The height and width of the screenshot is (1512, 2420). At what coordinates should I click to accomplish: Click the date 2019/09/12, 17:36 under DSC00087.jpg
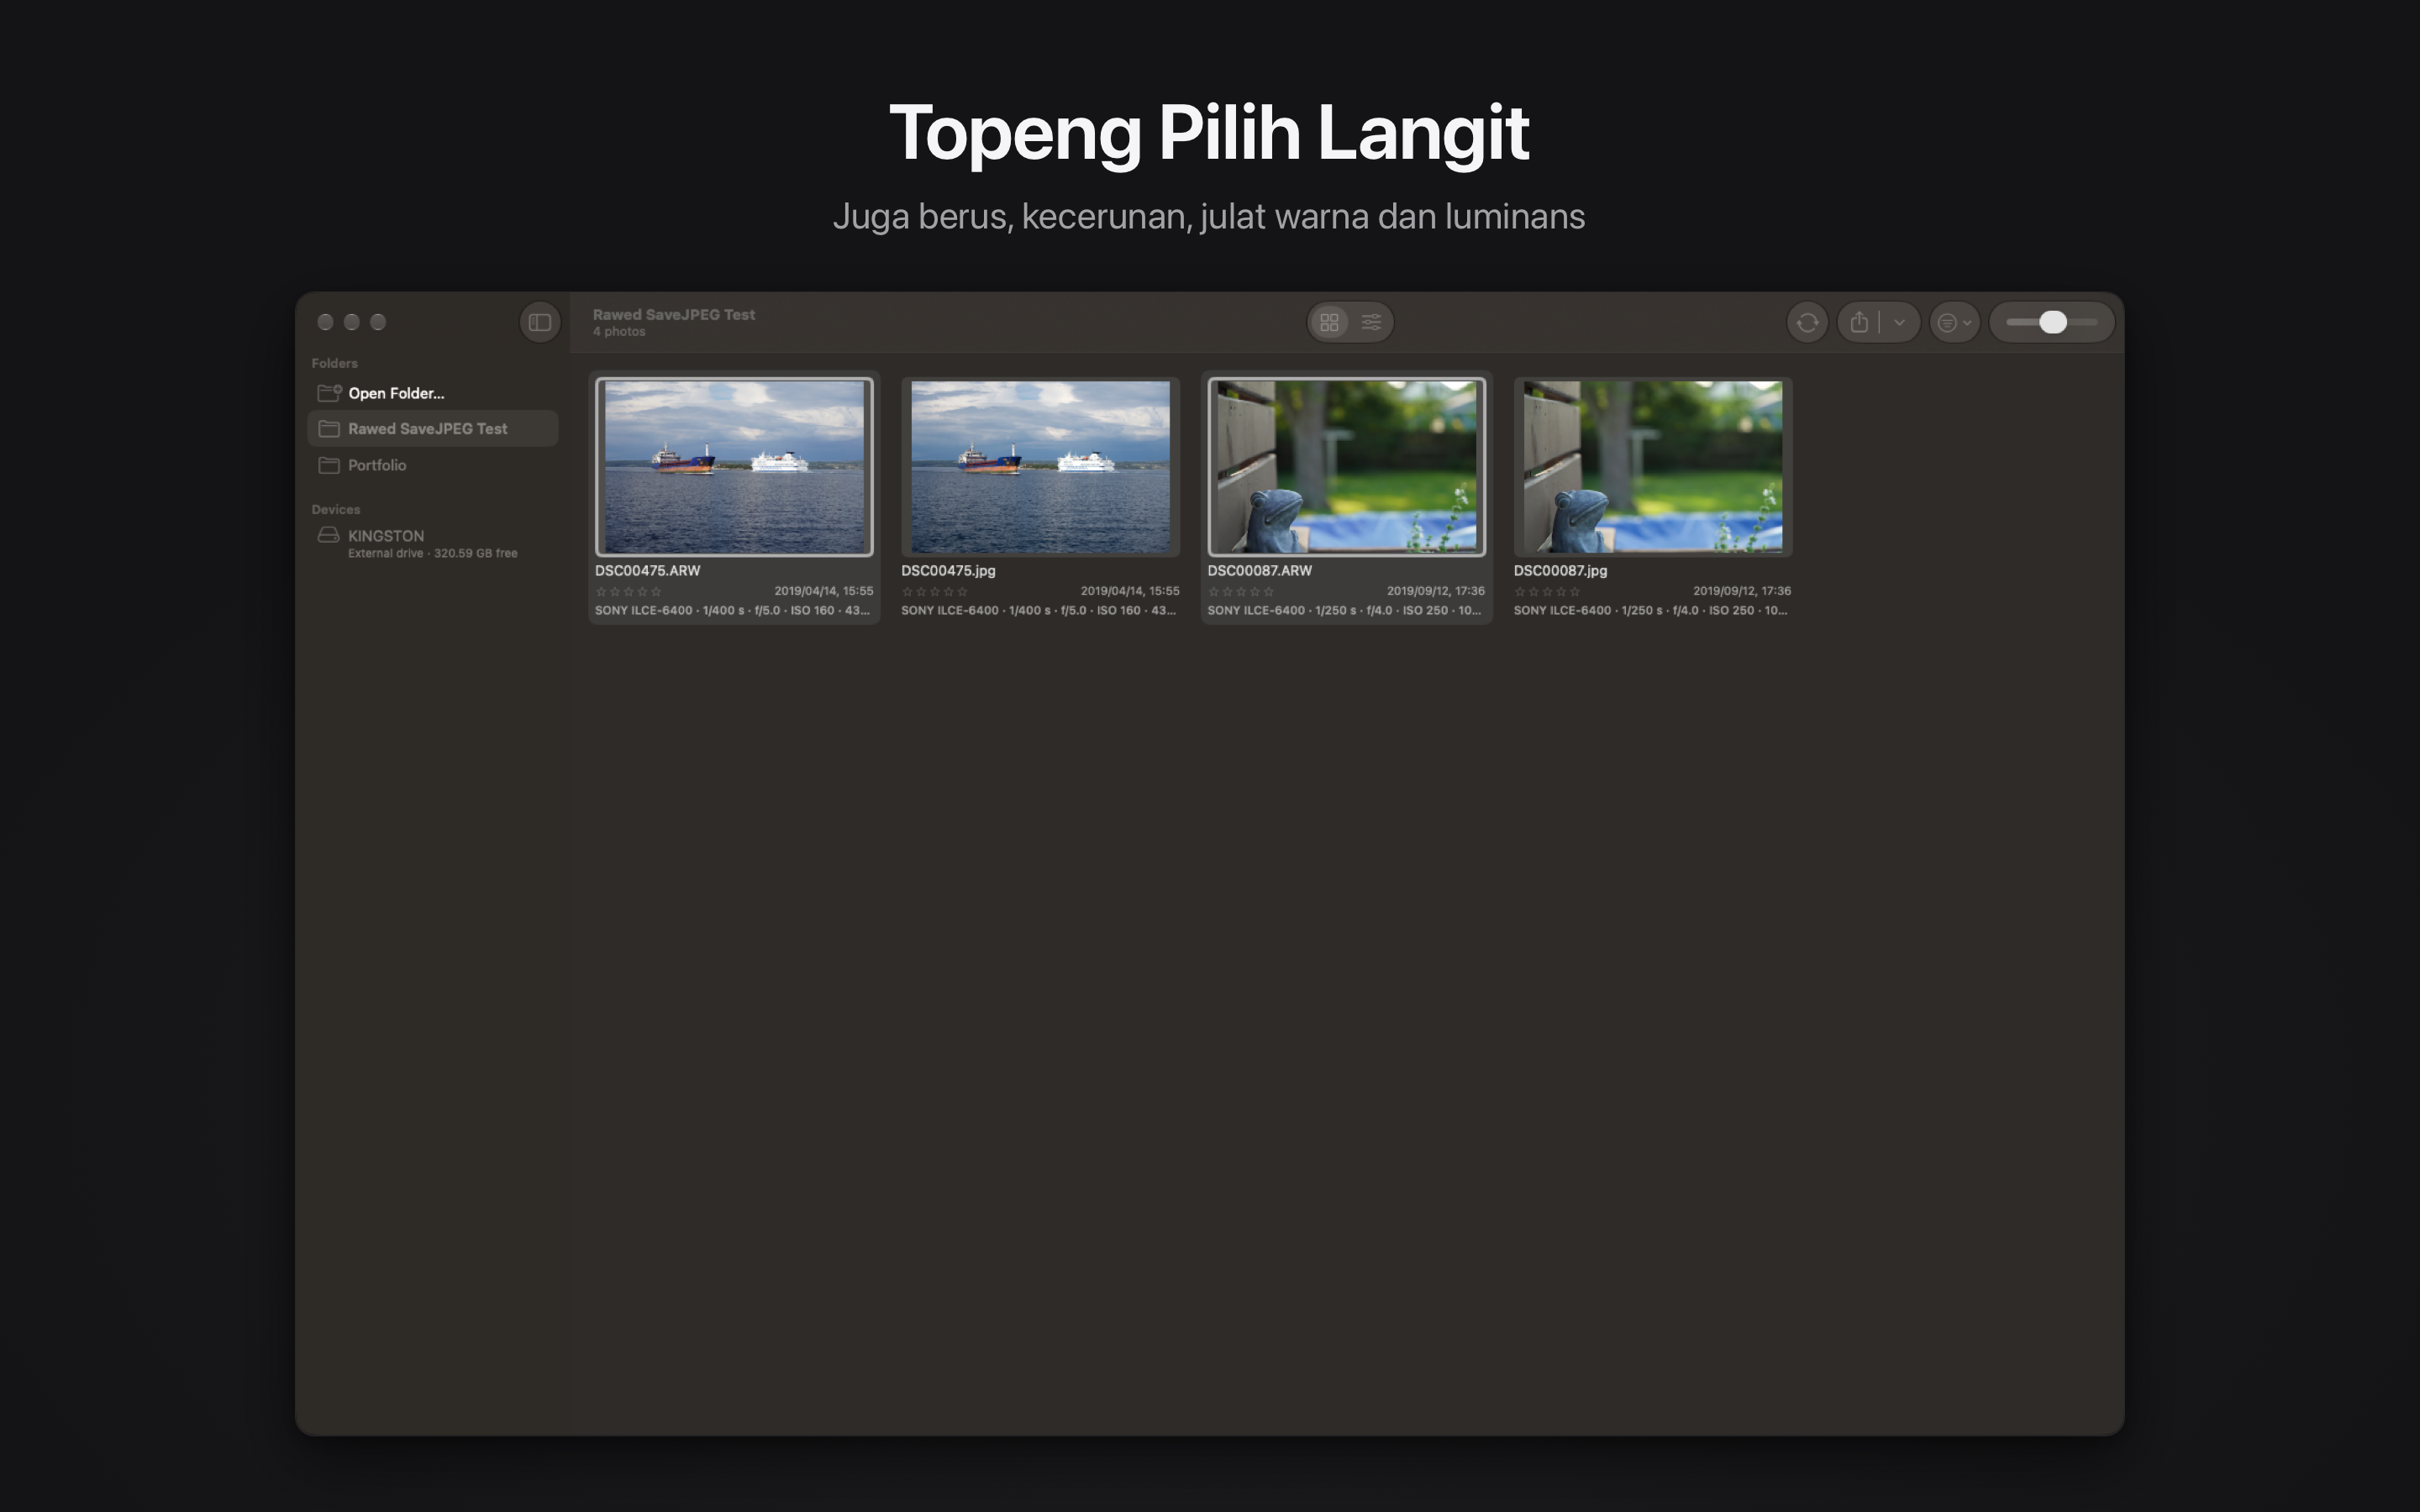[1741, 591]
